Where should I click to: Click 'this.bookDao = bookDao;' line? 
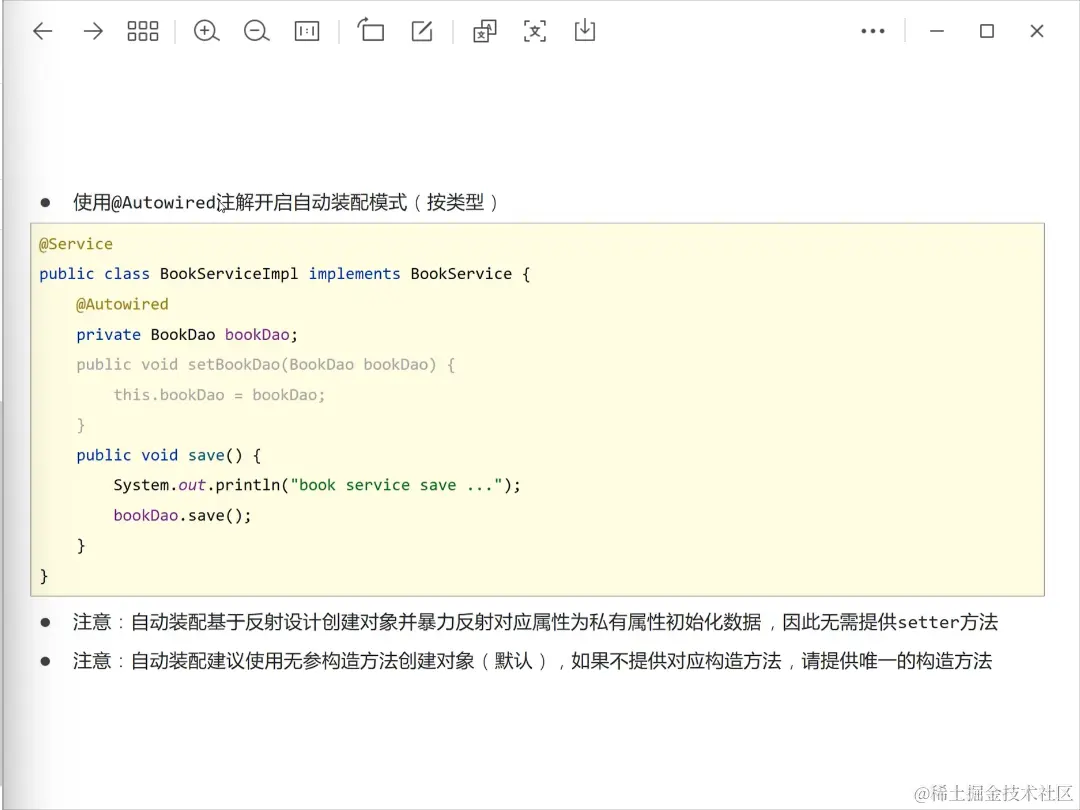click(x=219, y=395)
